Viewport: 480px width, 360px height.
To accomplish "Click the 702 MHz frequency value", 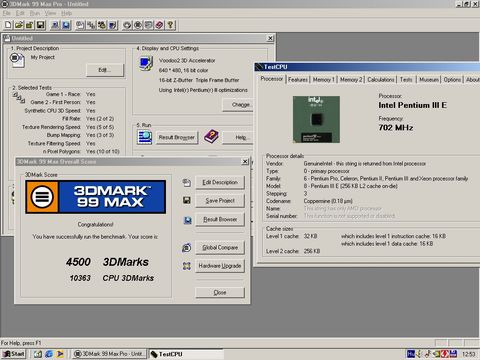I will tap(396, 128).
